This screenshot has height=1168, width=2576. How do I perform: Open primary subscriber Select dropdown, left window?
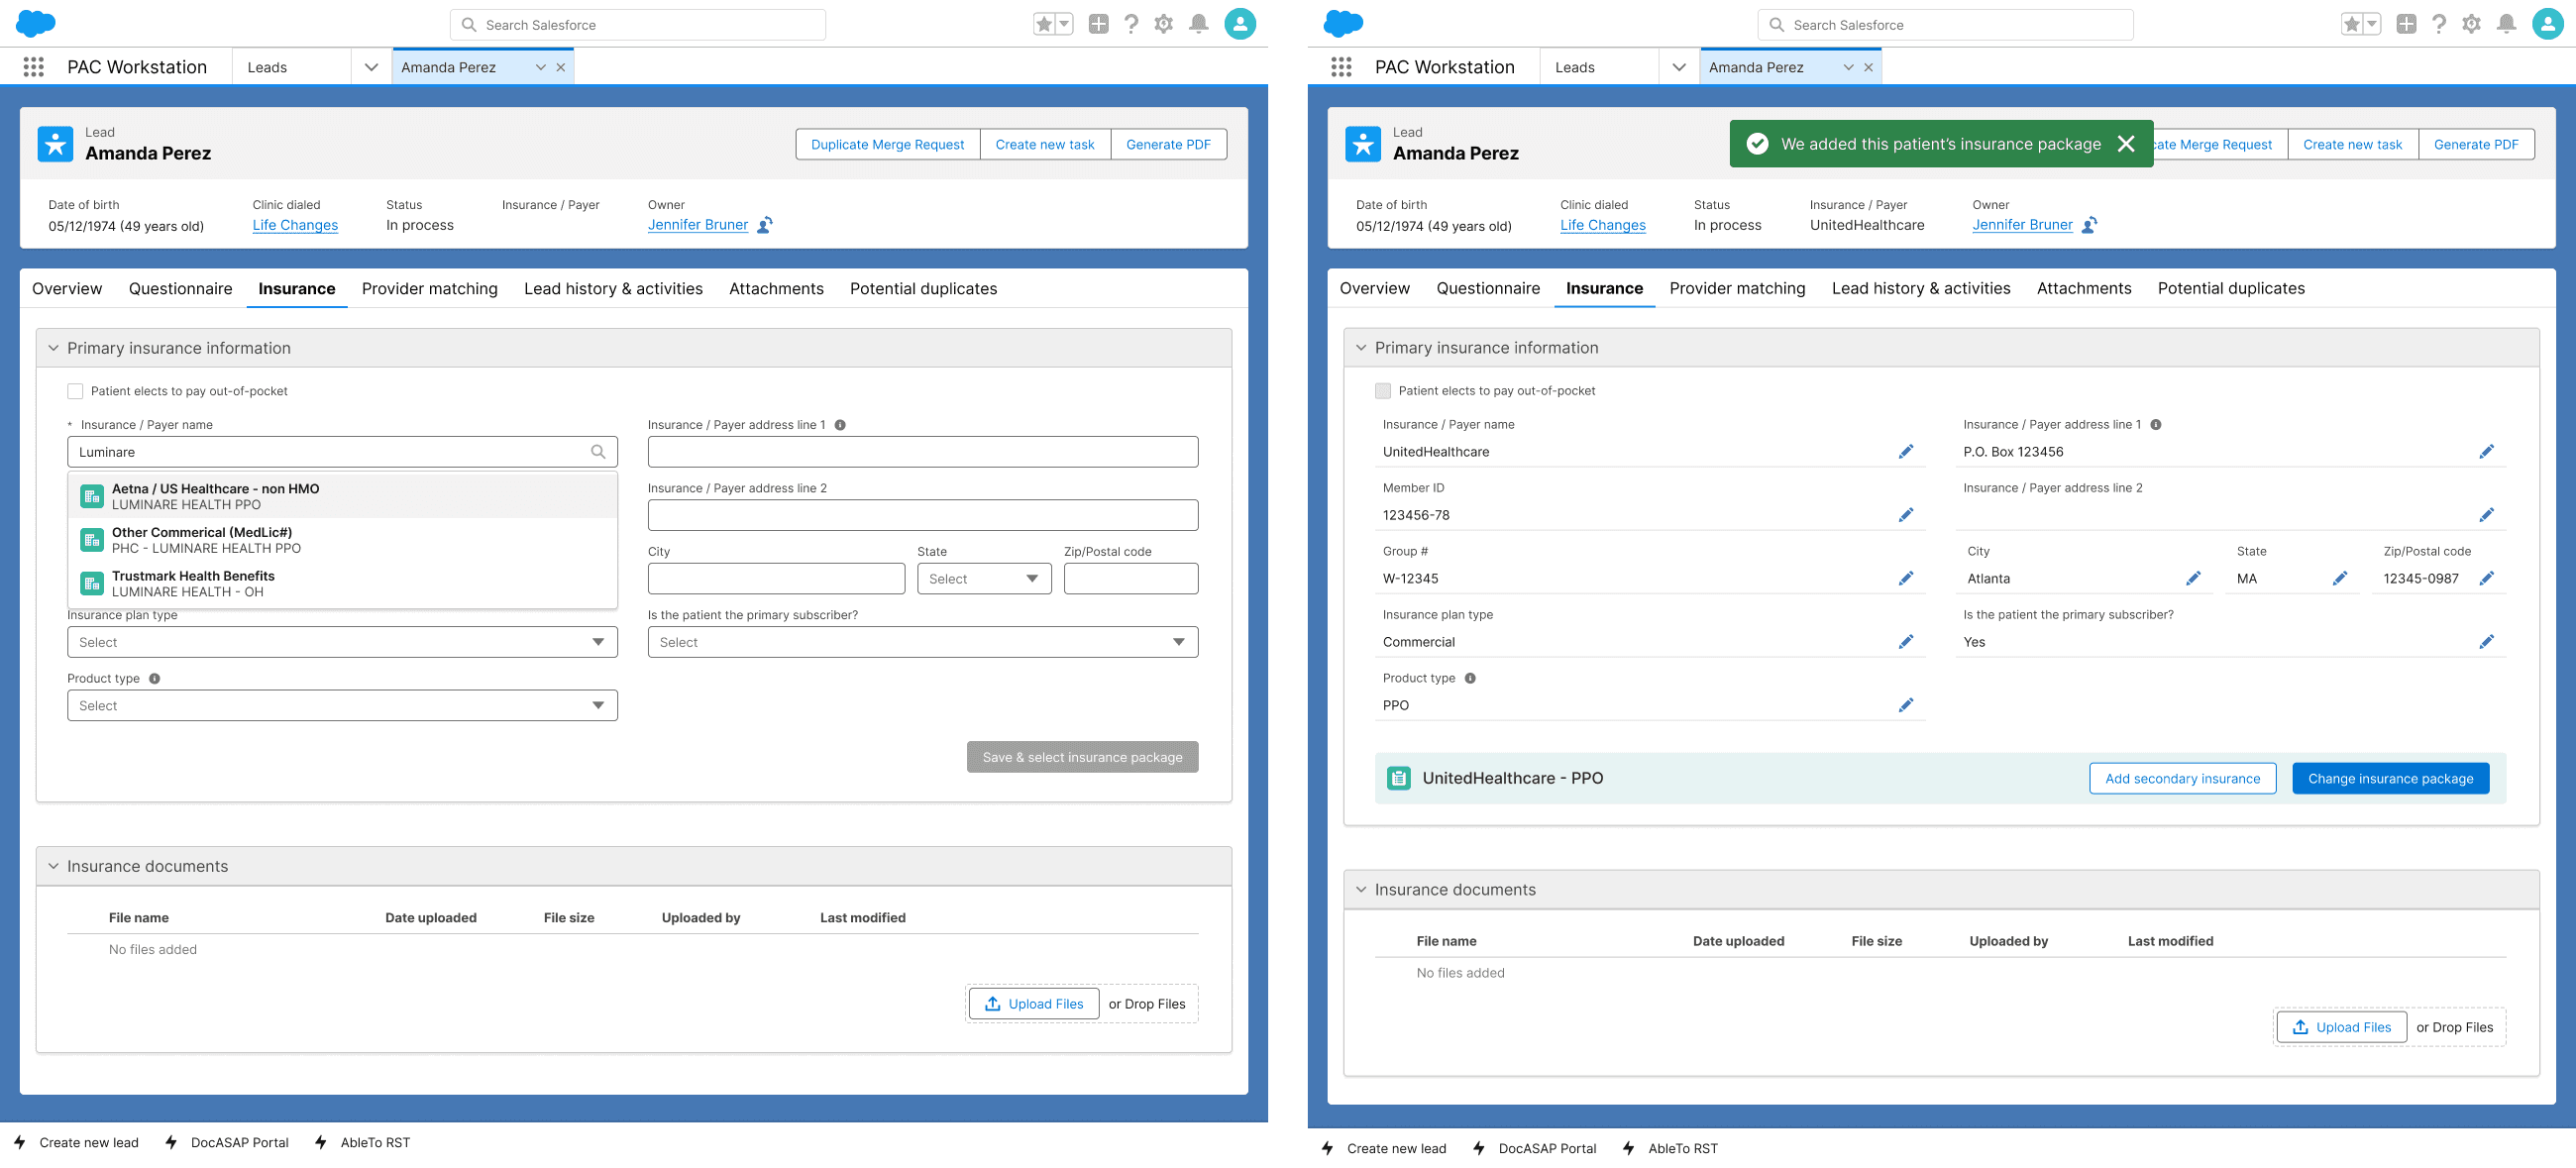[922, 642]
